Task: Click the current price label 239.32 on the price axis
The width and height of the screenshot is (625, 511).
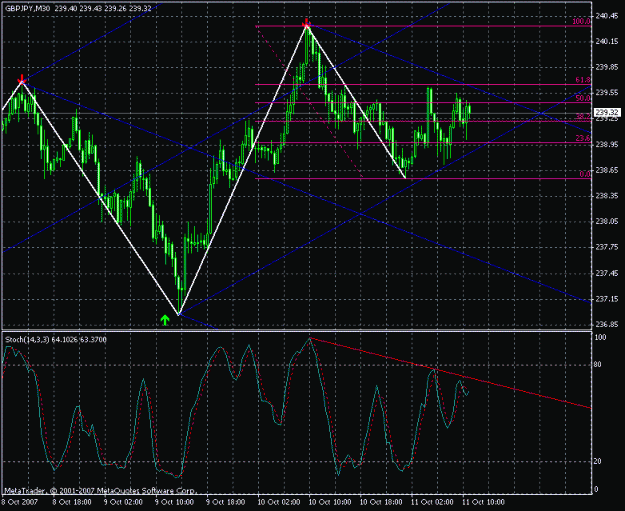Action: [x=606, y=113]
